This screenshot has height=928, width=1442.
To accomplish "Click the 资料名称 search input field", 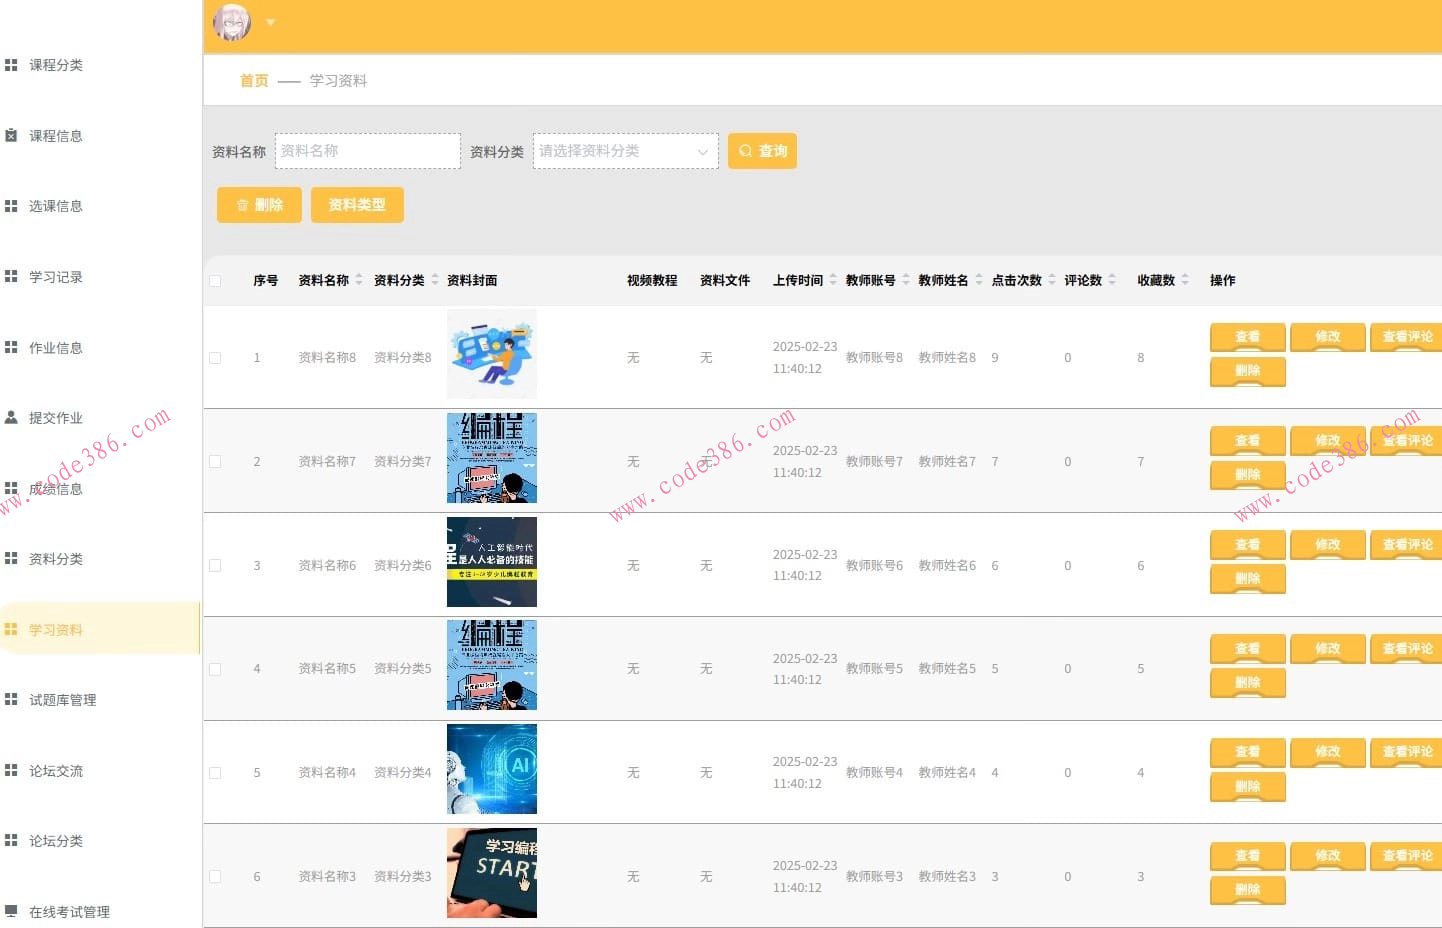I will pos(367,151).
